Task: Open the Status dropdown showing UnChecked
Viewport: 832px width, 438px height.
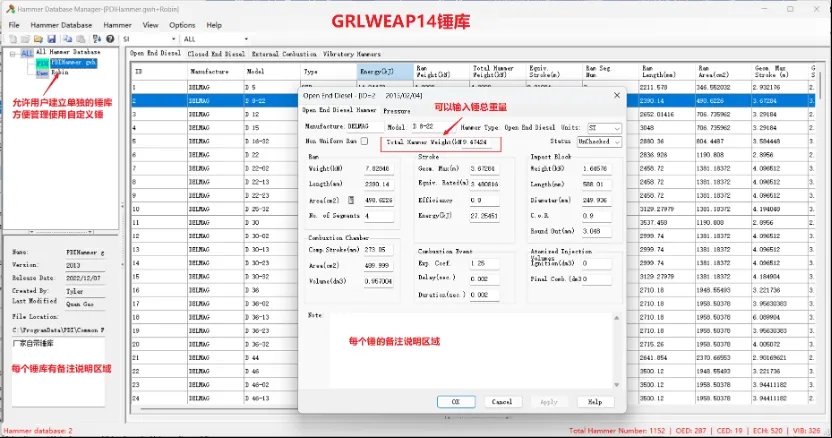Action: [x=617, y=142]
